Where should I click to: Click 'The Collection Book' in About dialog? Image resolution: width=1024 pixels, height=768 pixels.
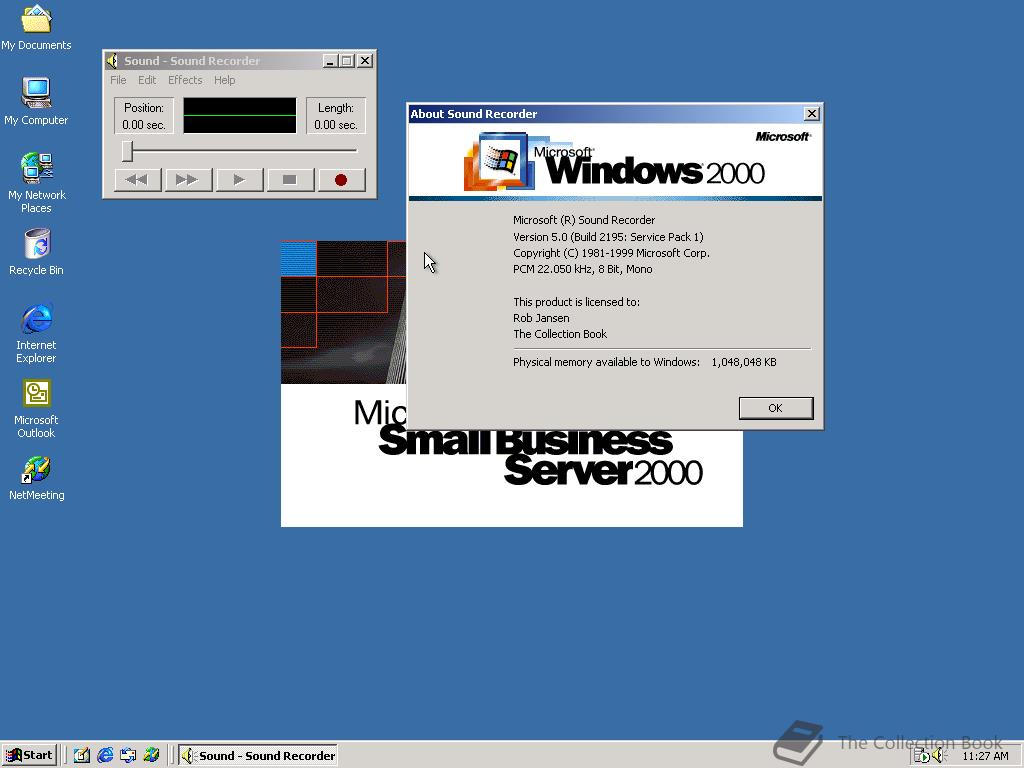[x=560, y=334]
